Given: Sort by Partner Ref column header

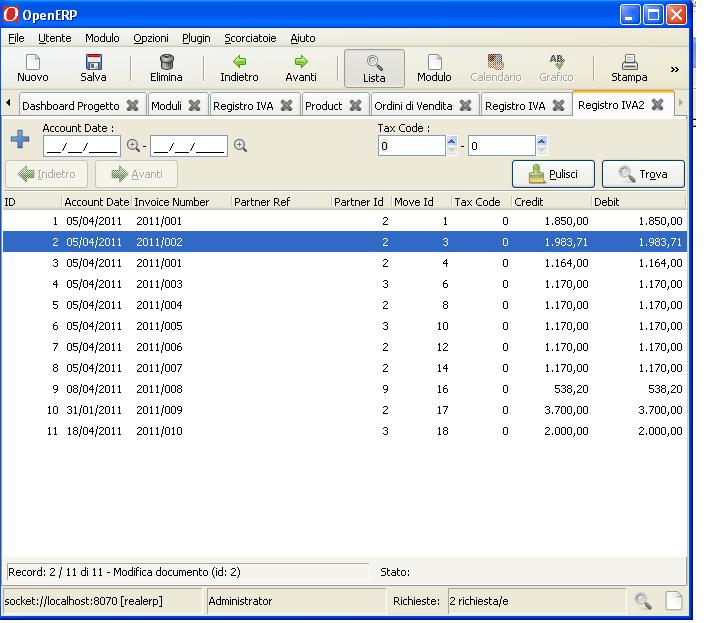Looking at the screenshot, I should tap(281, 202).
